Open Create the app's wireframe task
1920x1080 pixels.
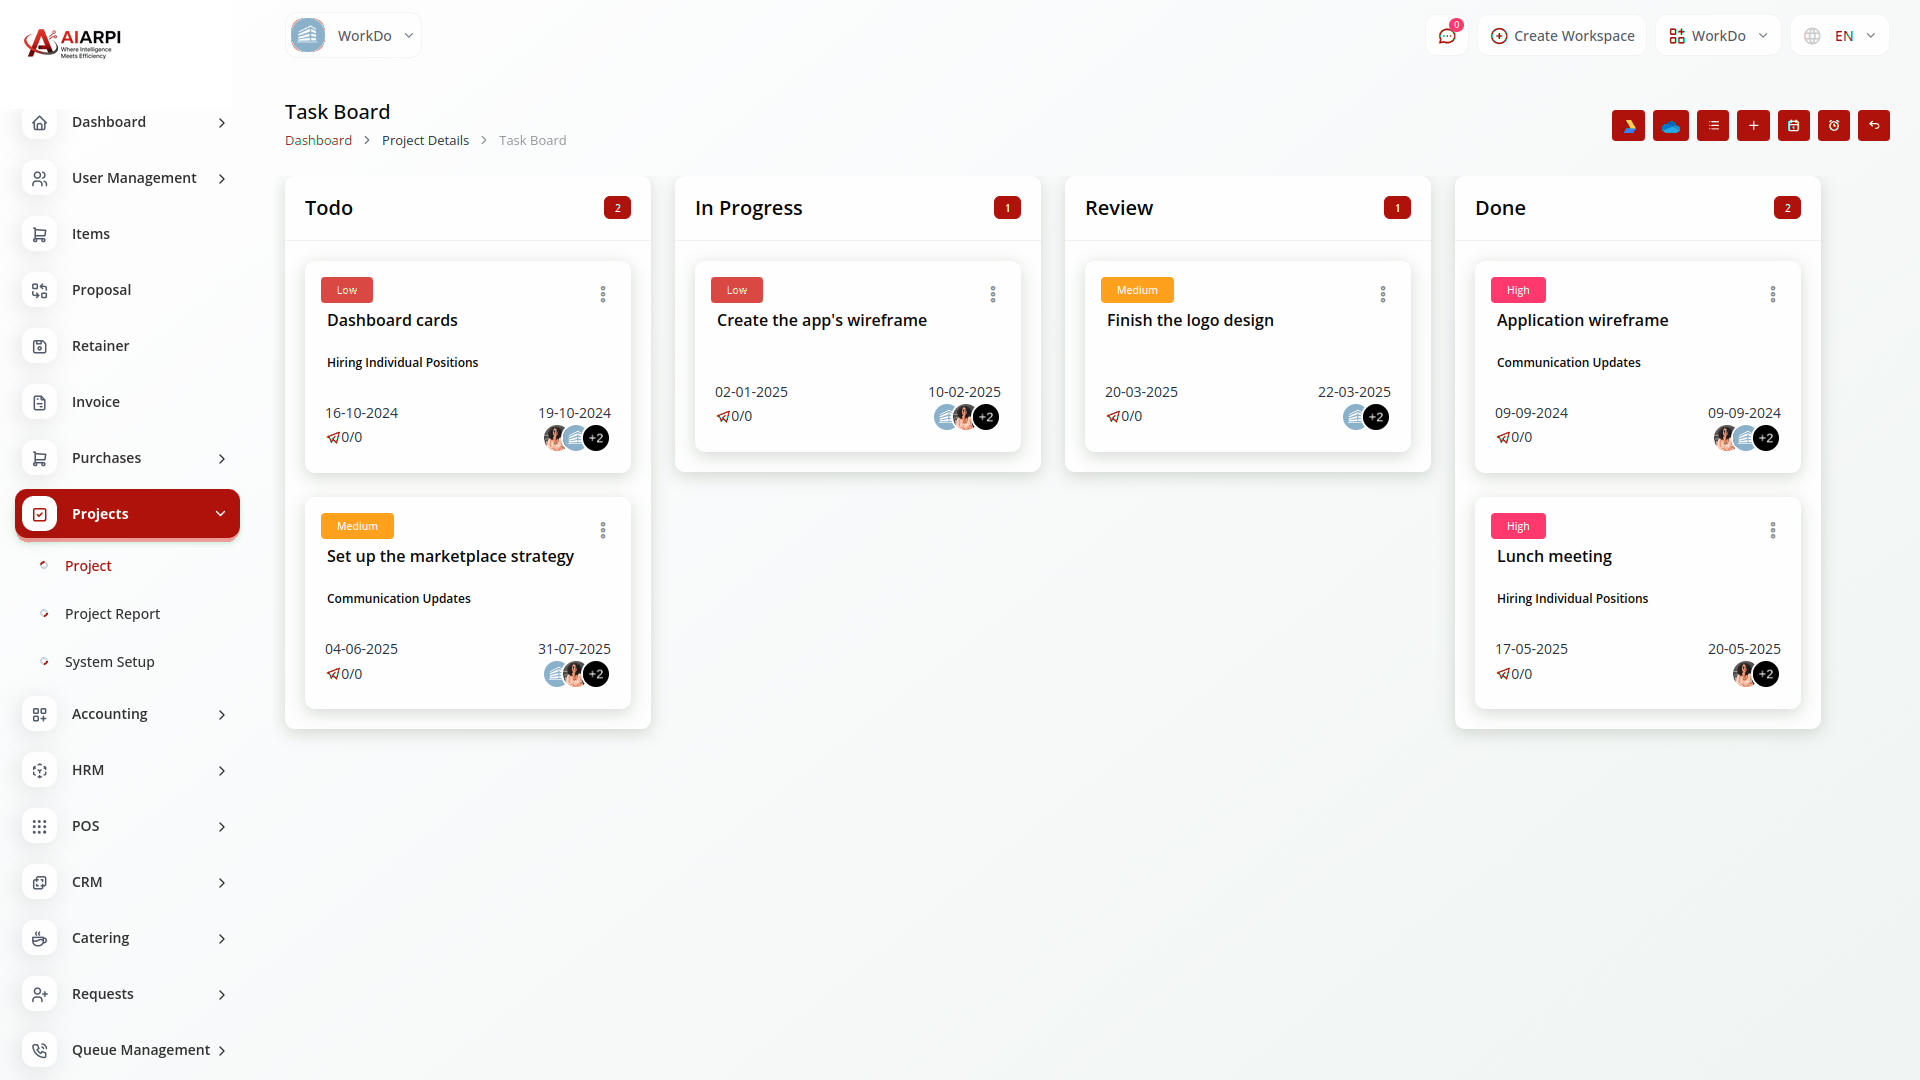822,321
